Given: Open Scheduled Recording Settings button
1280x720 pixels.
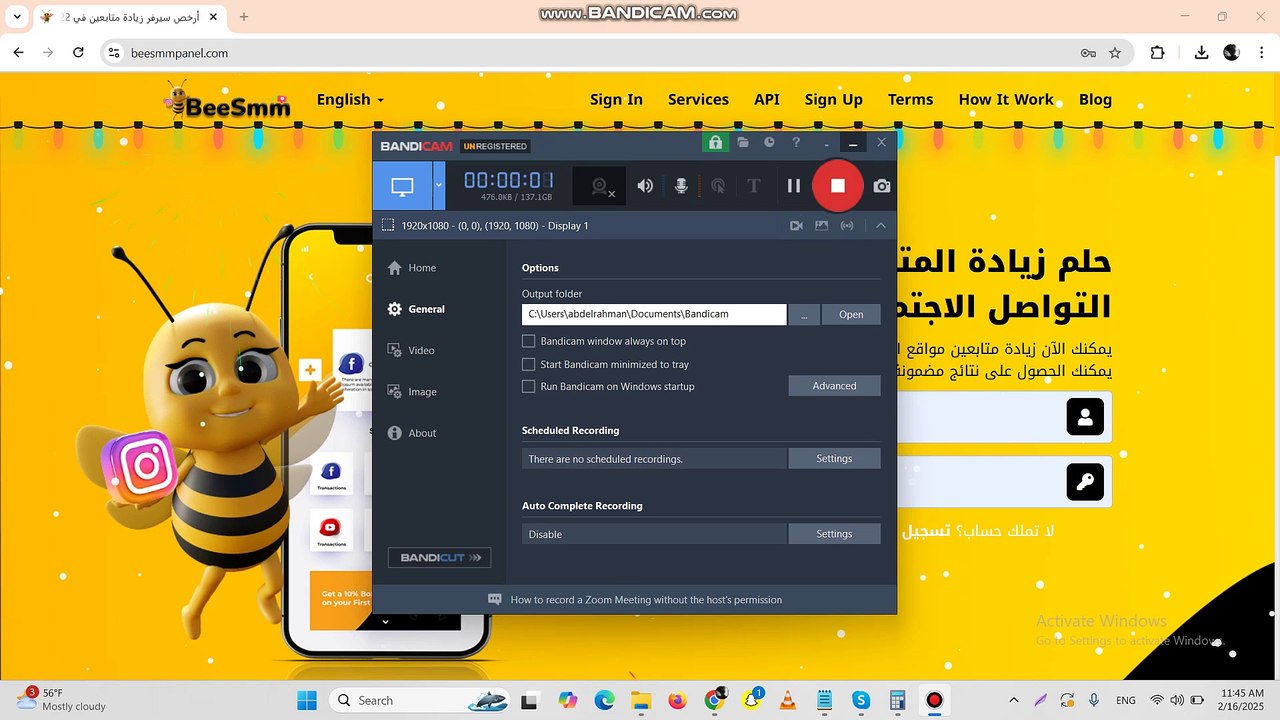Looking at the screenshot, I should (x=834, y=459).
